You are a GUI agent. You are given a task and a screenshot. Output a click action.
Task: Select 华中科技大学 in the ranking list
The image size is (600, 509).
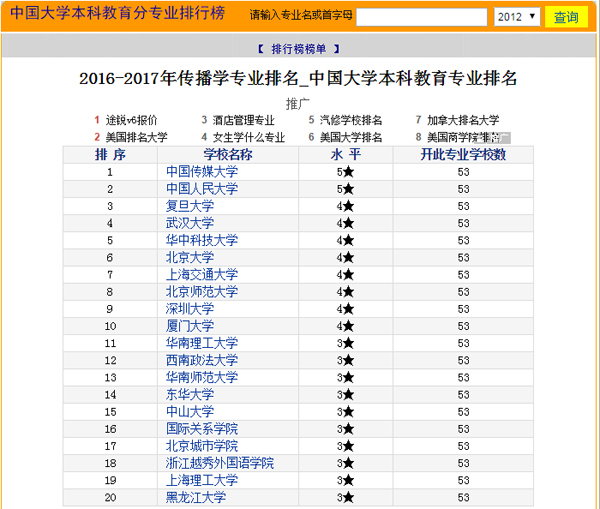click(x=202, y=240)
